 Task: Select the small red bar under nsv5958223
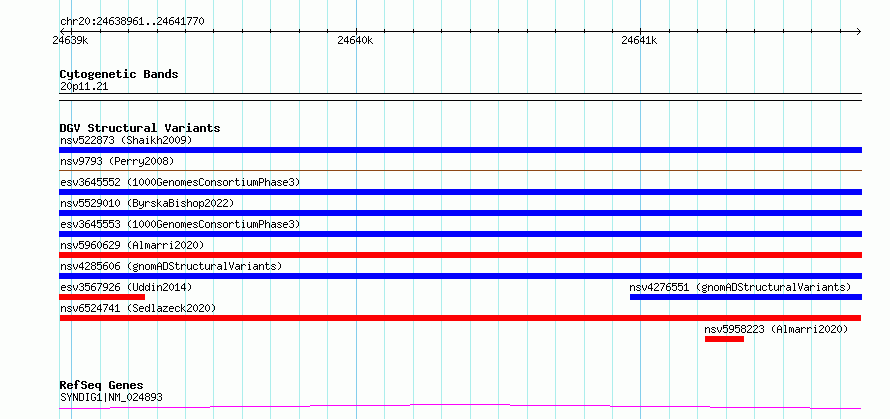point(724,339)
